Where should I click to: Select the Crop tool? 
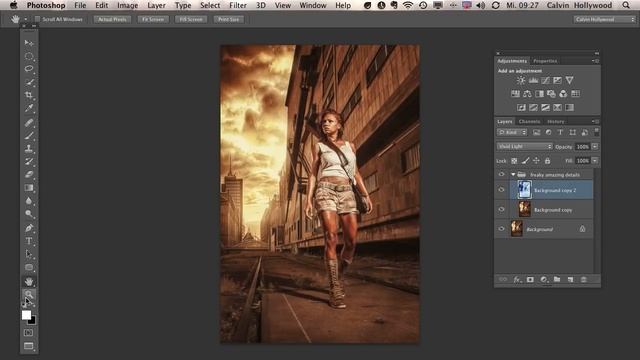pyautogui.click(x=29, y=95)
